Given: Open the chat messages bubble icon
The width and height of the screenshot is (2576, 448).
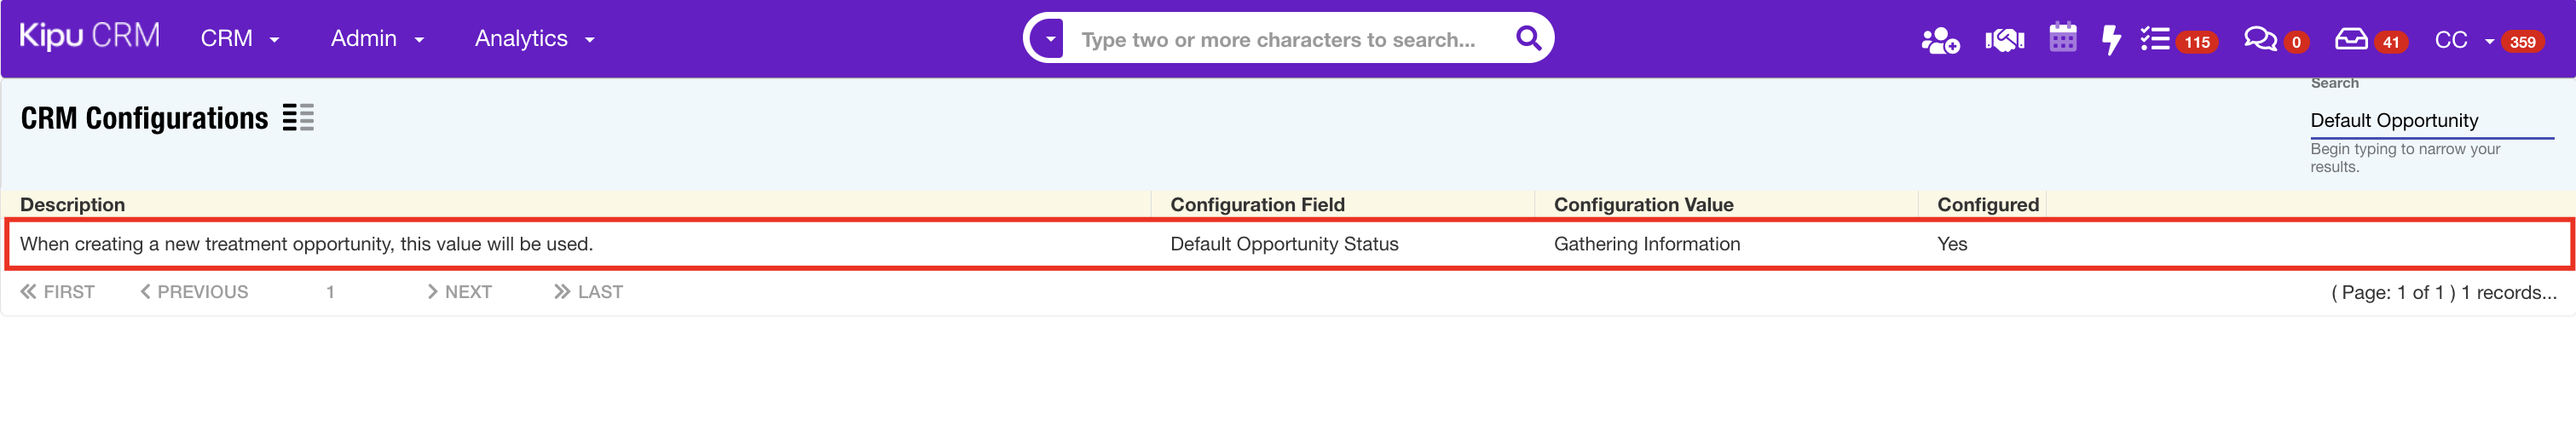Looking at the screenshot, I should click(x=2259, y=39).
